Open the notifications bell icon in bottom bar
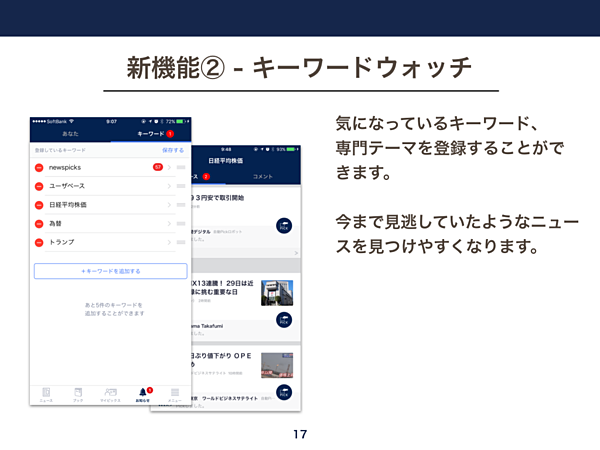Screen dimensions: 600x450 click(142, 394)
